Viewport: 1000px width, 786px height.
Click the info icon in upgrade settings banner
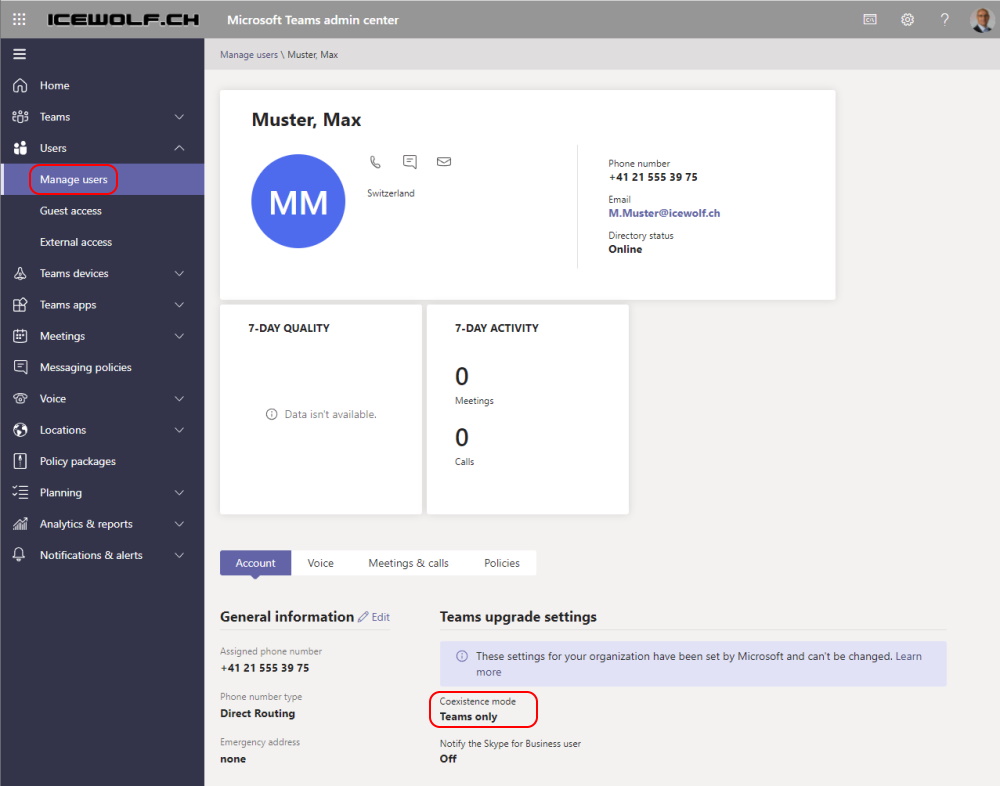tap(462, 656)
